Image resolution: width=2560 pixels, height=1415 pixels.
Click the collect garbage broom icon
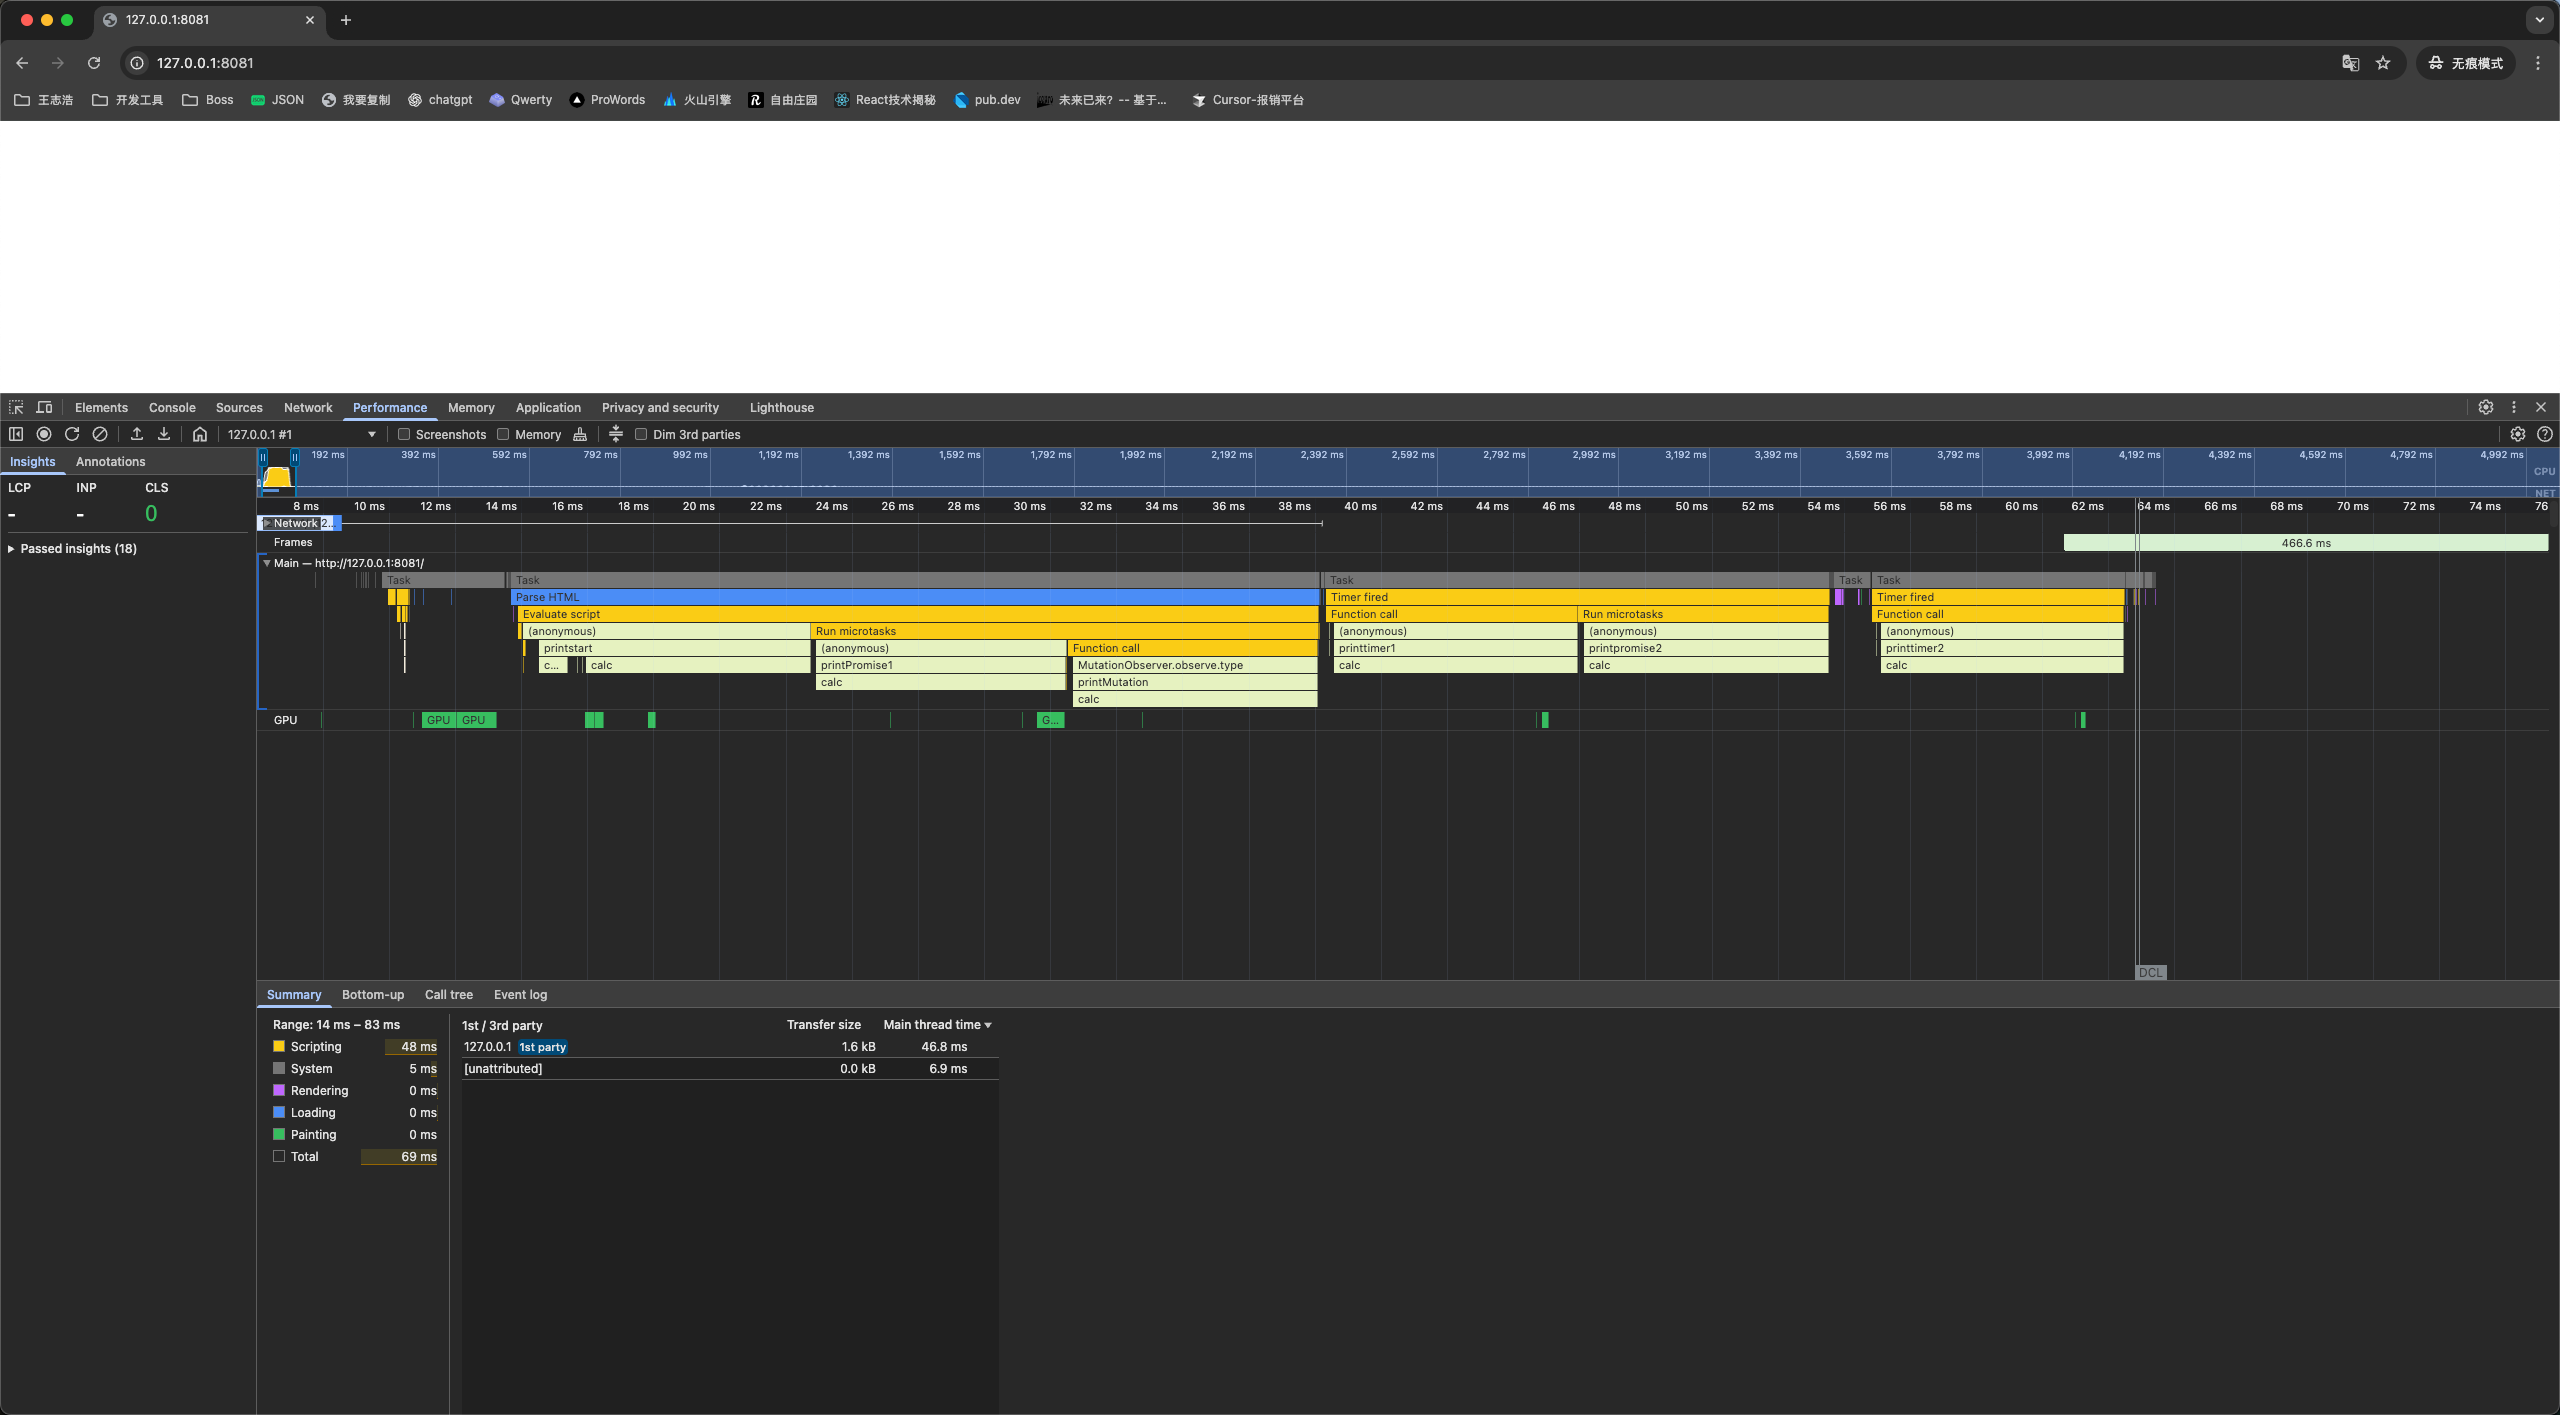[580, 434]
